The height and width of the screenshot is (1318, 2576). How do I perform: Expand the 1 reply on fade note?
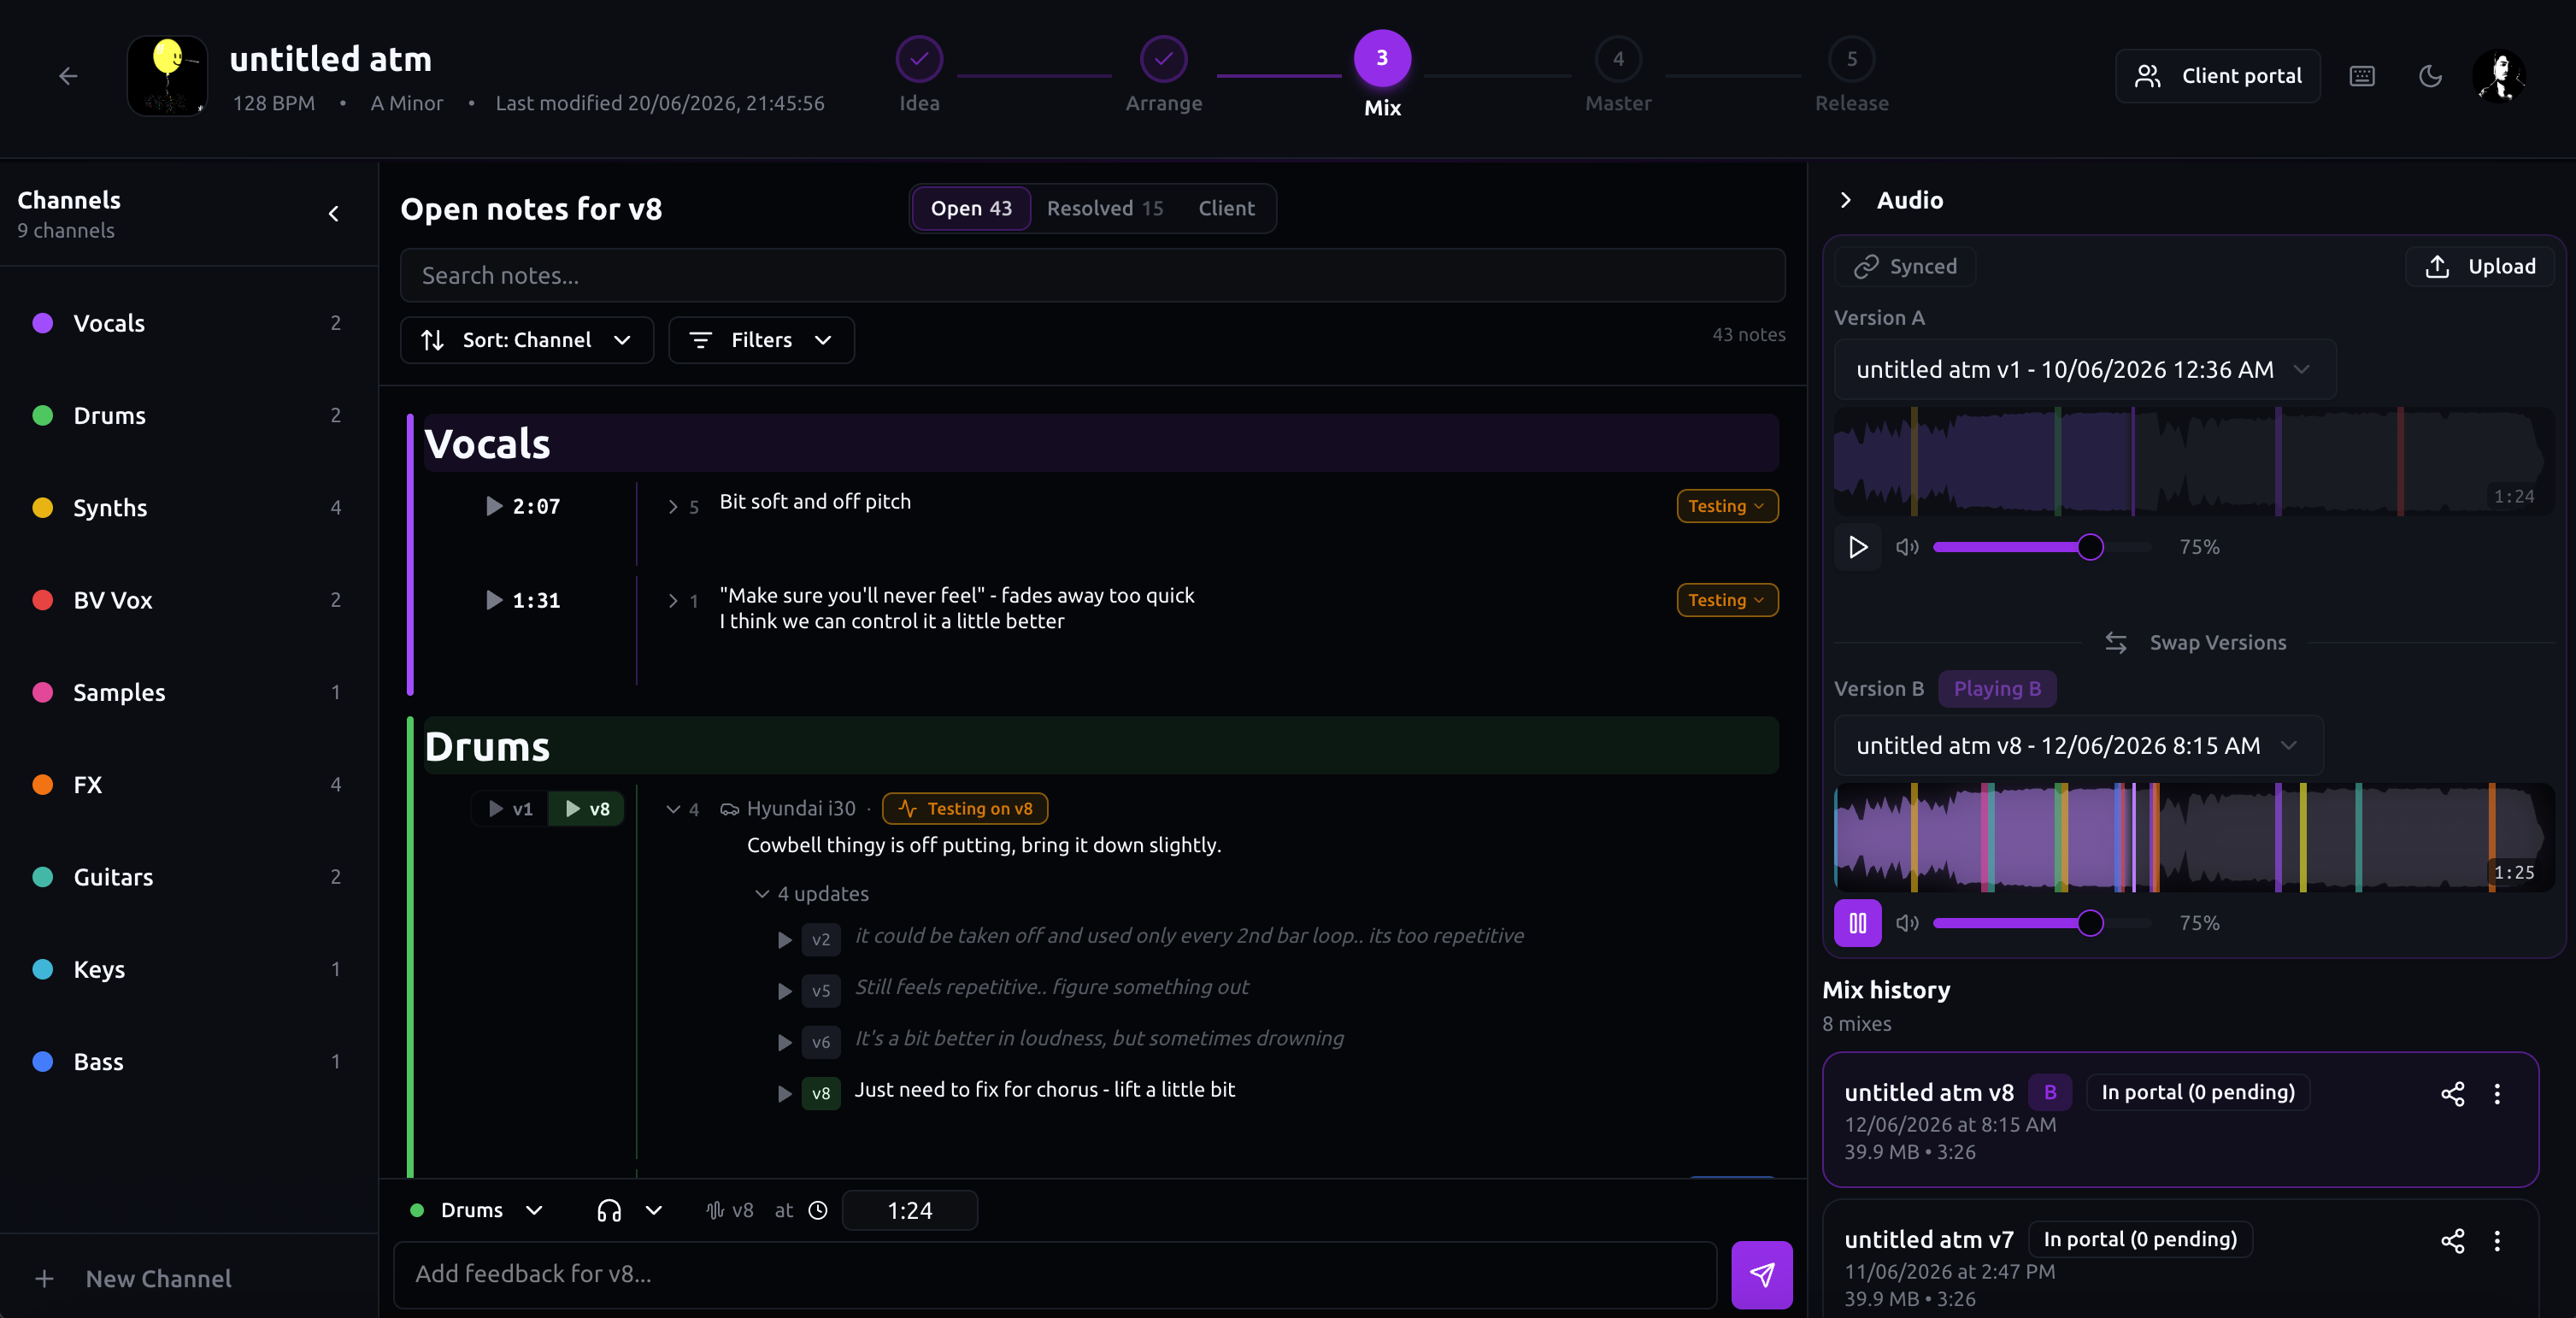pos(683,601)
